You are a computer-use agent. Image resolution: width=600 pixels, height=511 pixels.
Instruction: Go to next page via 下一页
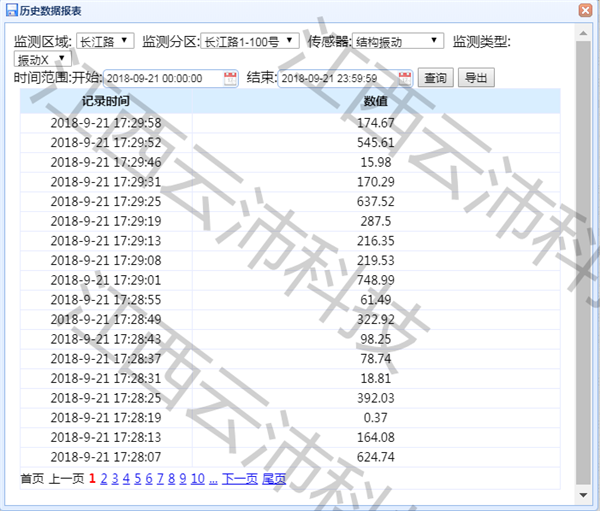[240, 478]
